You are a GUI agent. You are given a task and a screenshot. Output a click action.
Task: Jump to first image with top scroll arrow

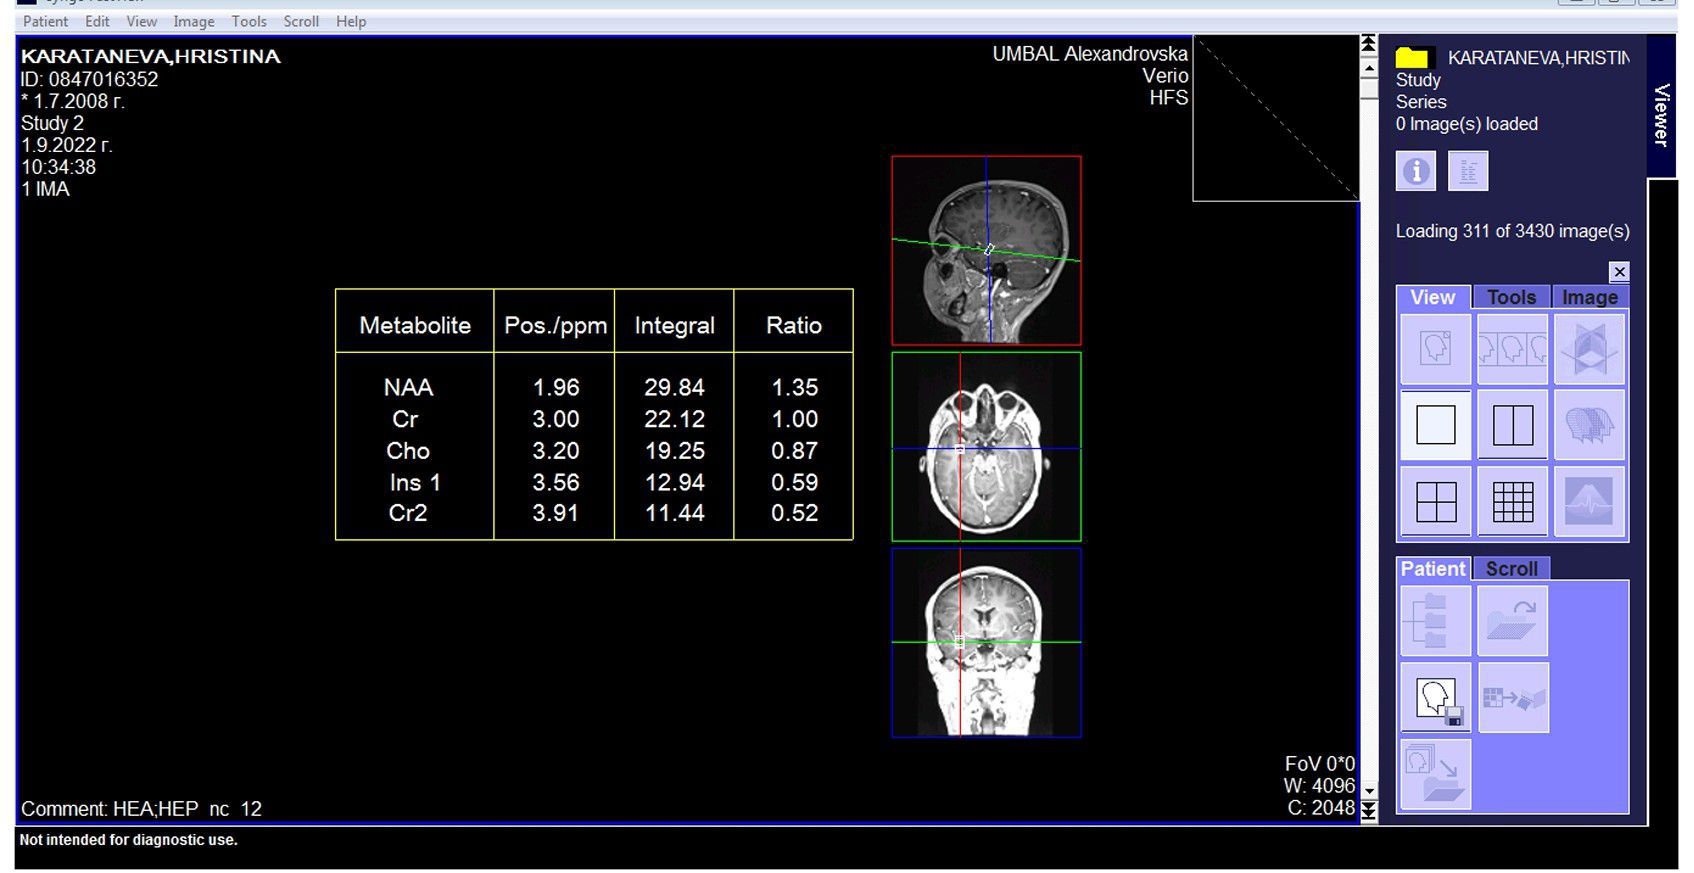(1369, 45)
